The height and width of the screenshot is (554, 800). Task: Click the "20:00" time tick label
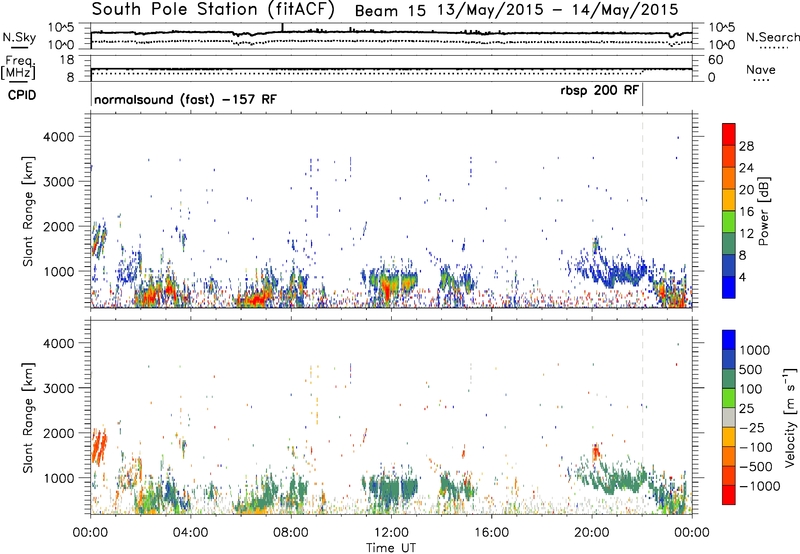pos(591,533)
